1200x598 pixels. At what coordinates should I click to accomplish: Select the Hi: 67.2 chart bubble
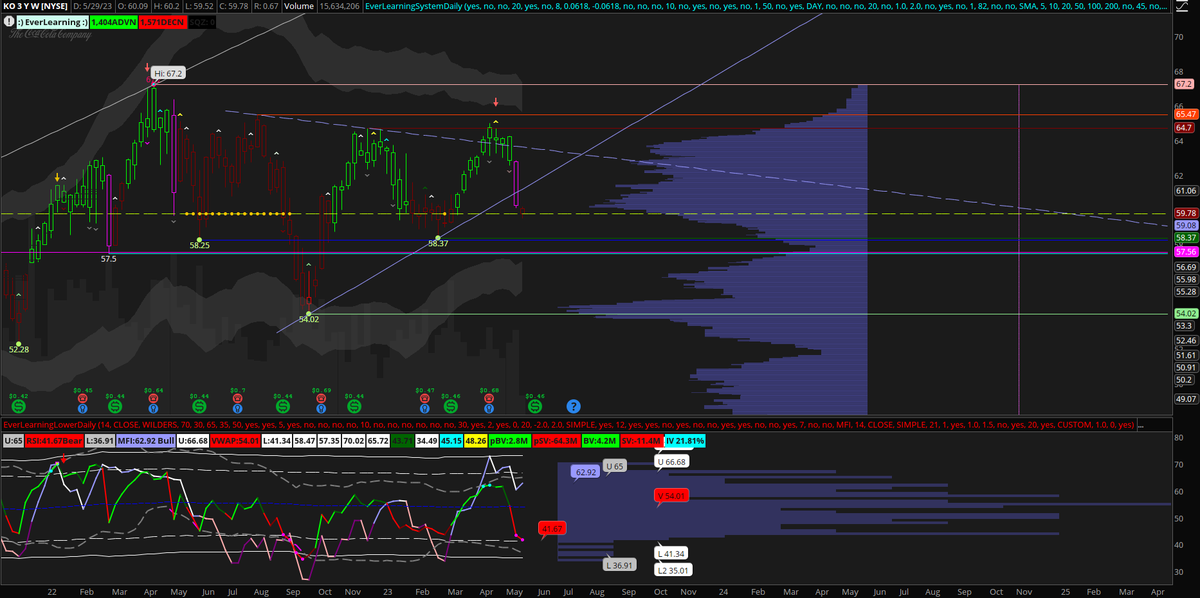tap(168, 73)
